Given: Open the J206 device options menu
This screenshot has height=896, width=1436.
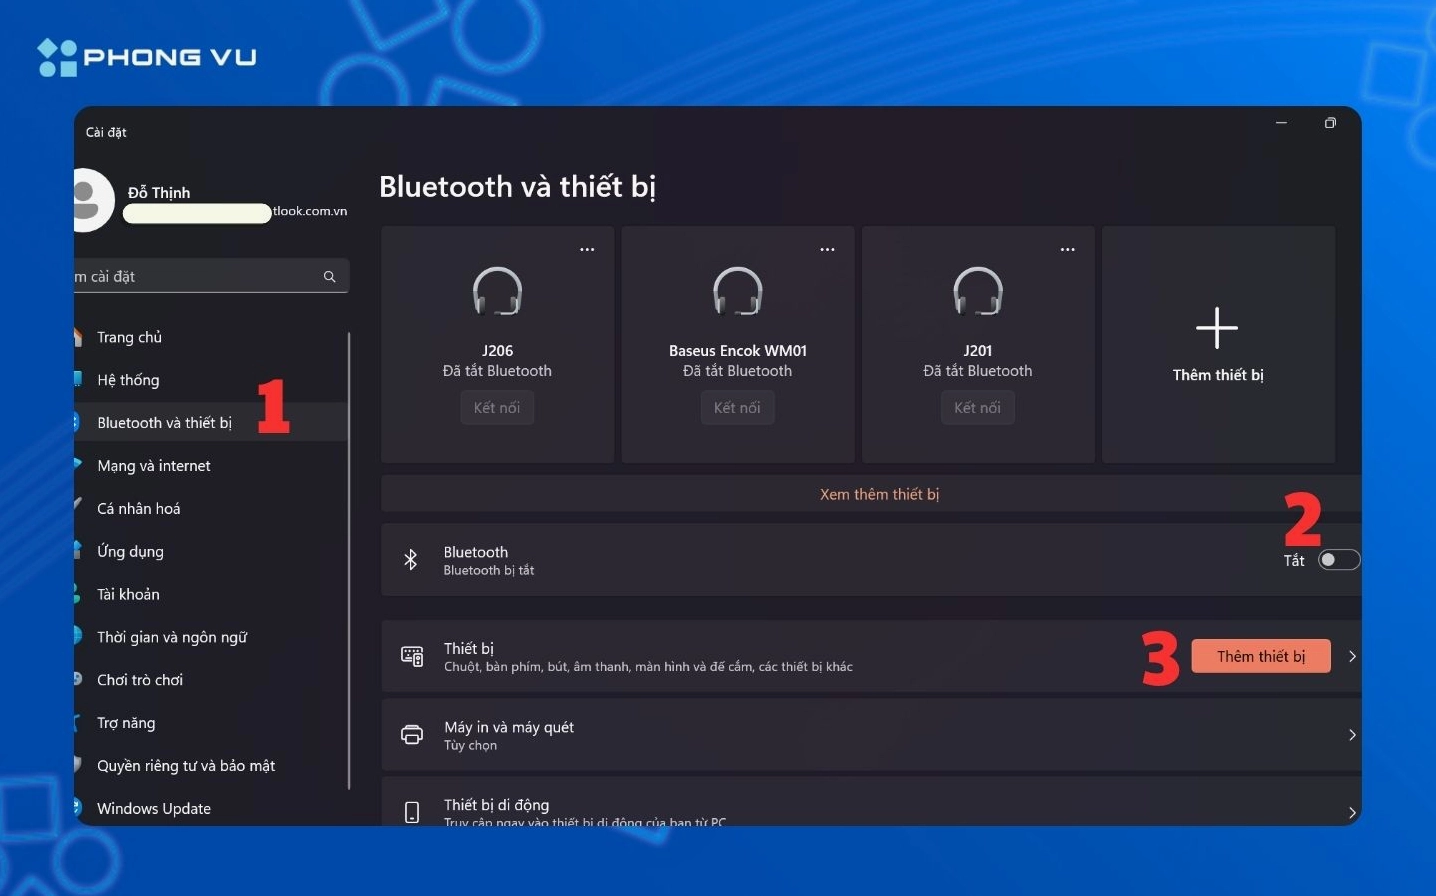Looking at the screenshot, I should 587,248.
